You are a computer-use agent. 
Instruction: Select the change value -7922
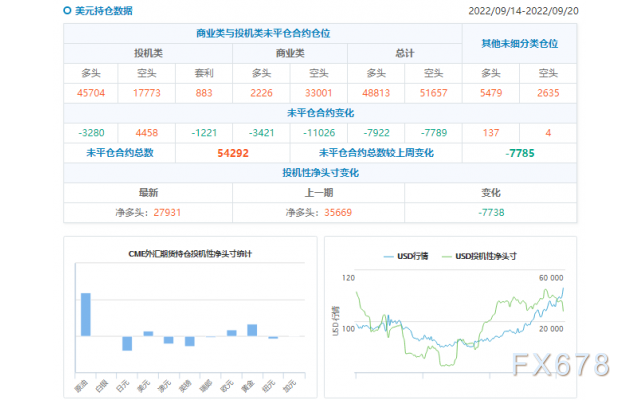[x=376, y=133]
